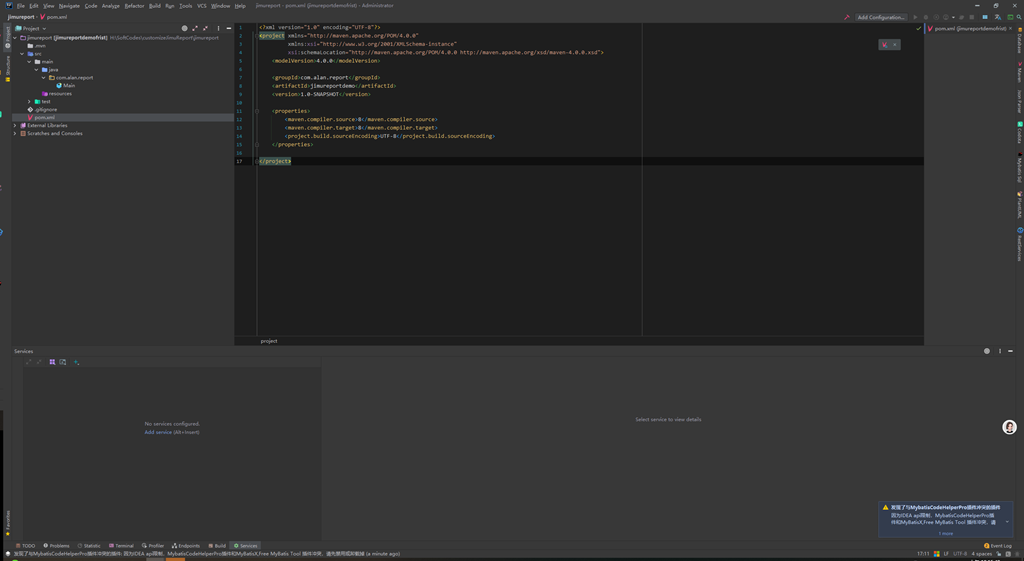
Task: Open the Edit menu
Action: coord(34,6)
